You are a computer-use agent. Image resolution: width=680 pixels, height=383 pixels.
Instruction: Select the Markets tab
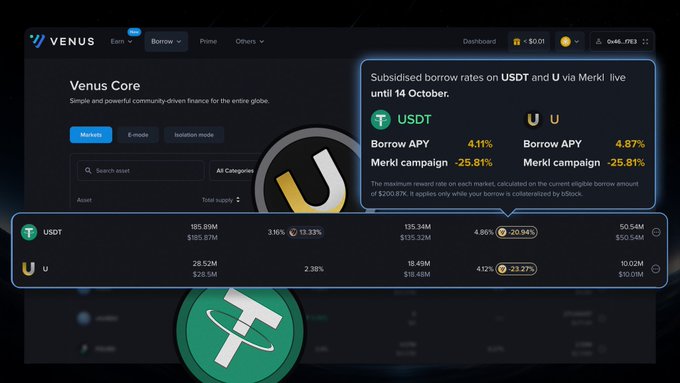click(91, 135)
